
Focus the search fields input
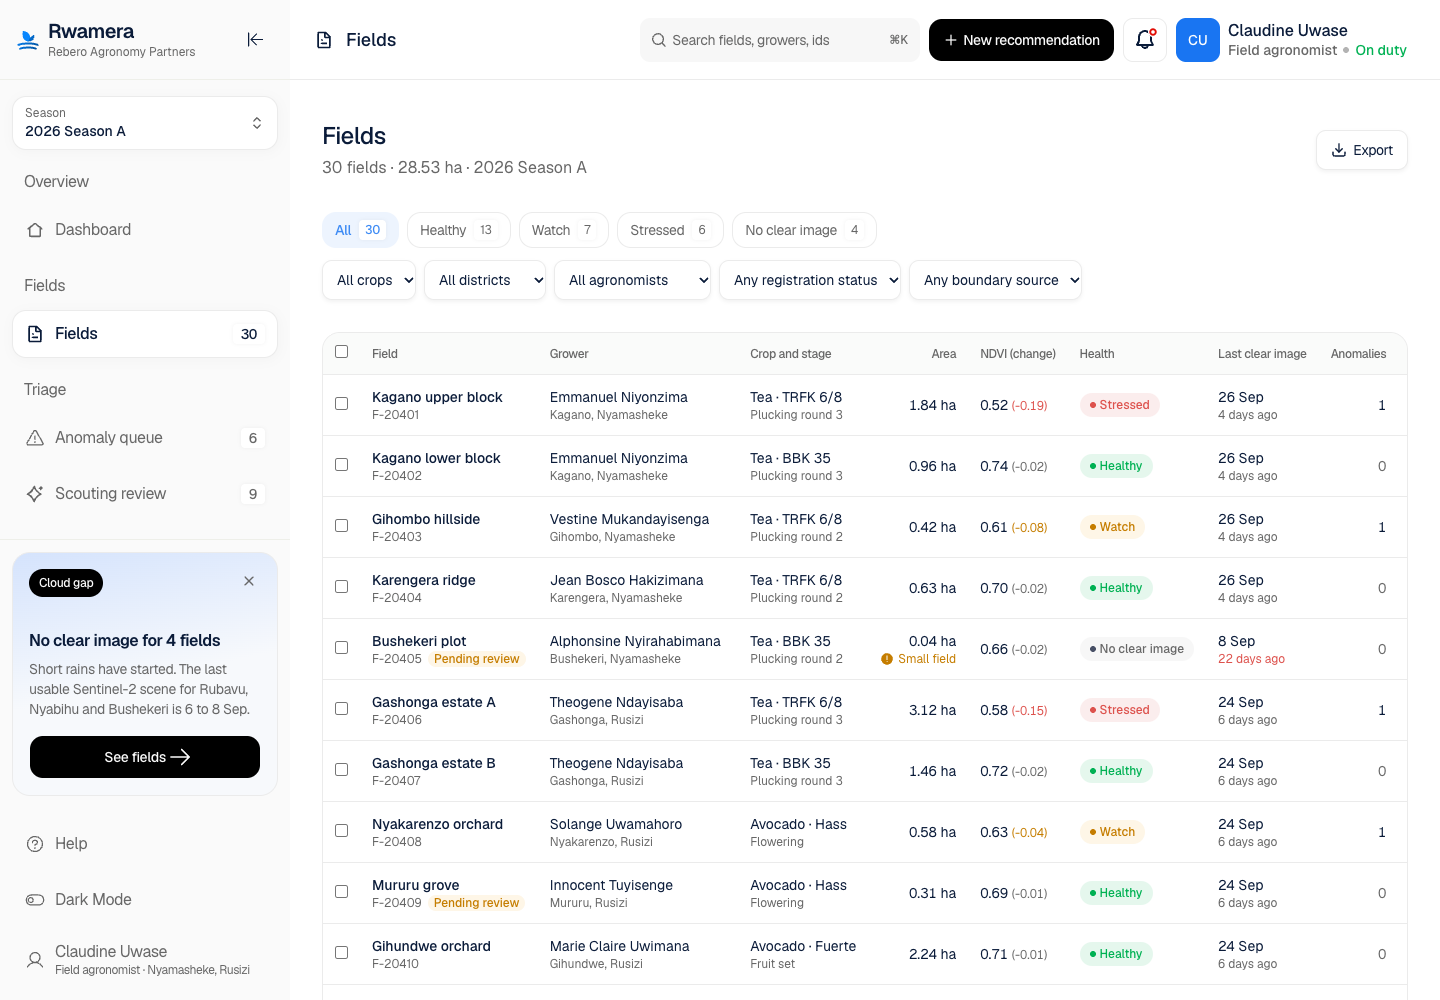click(780, 40)
